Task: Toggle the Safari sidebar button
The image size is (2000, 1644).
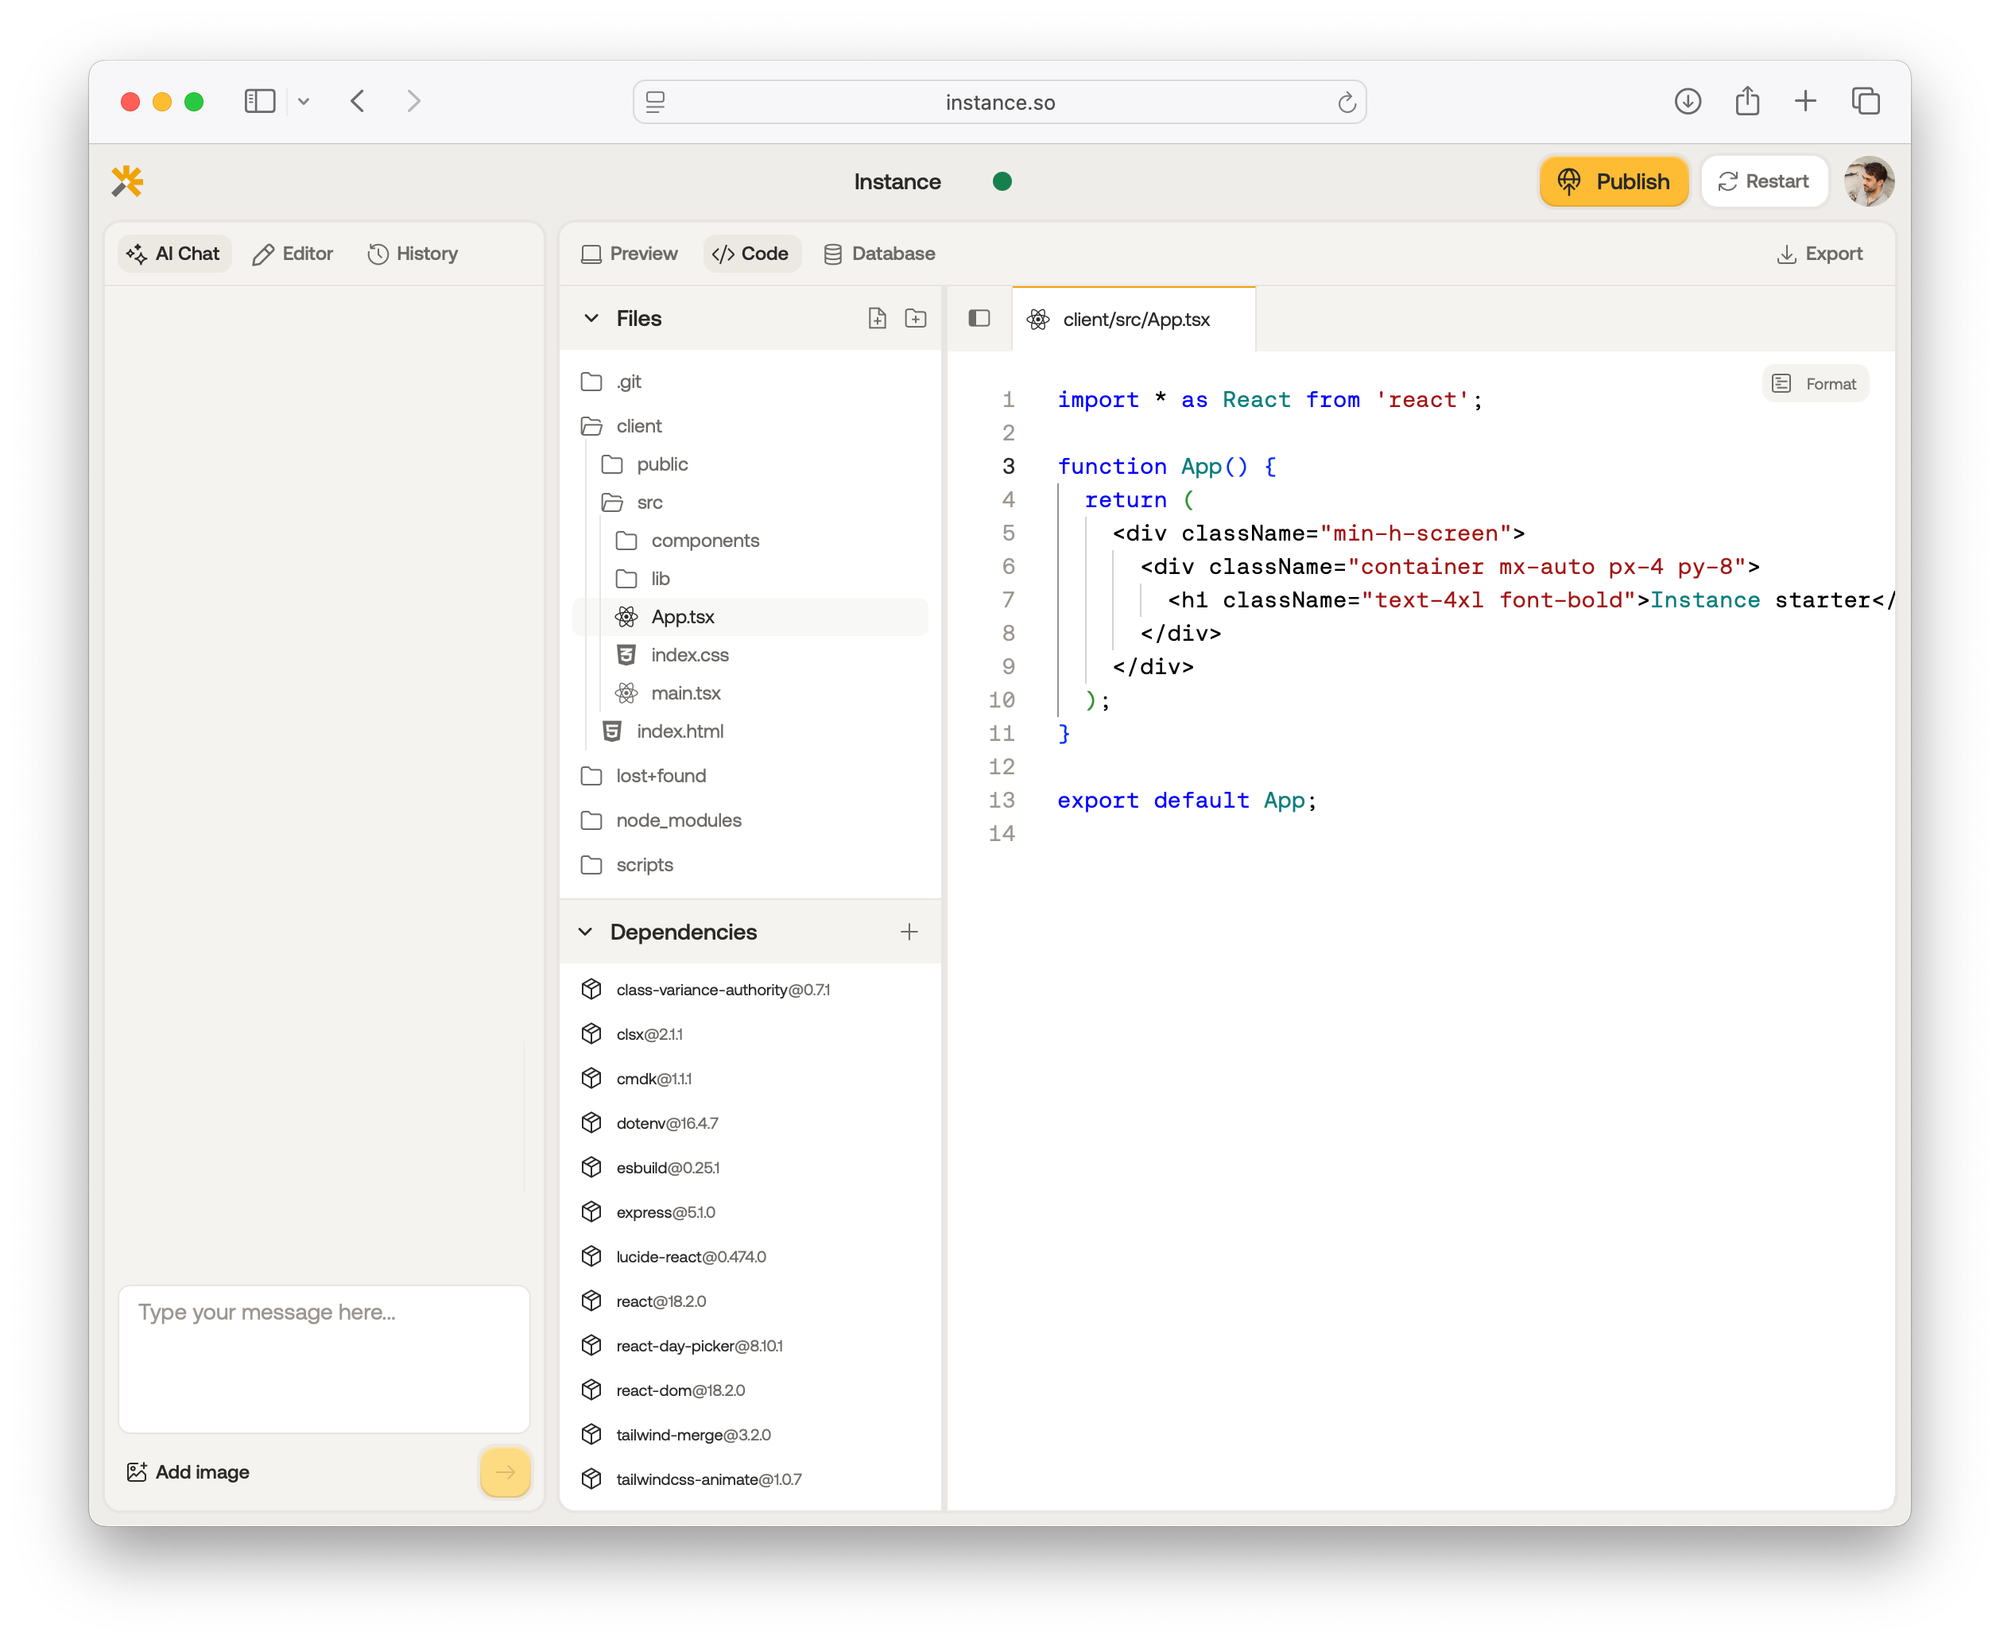Action: [x=260, y=101]
